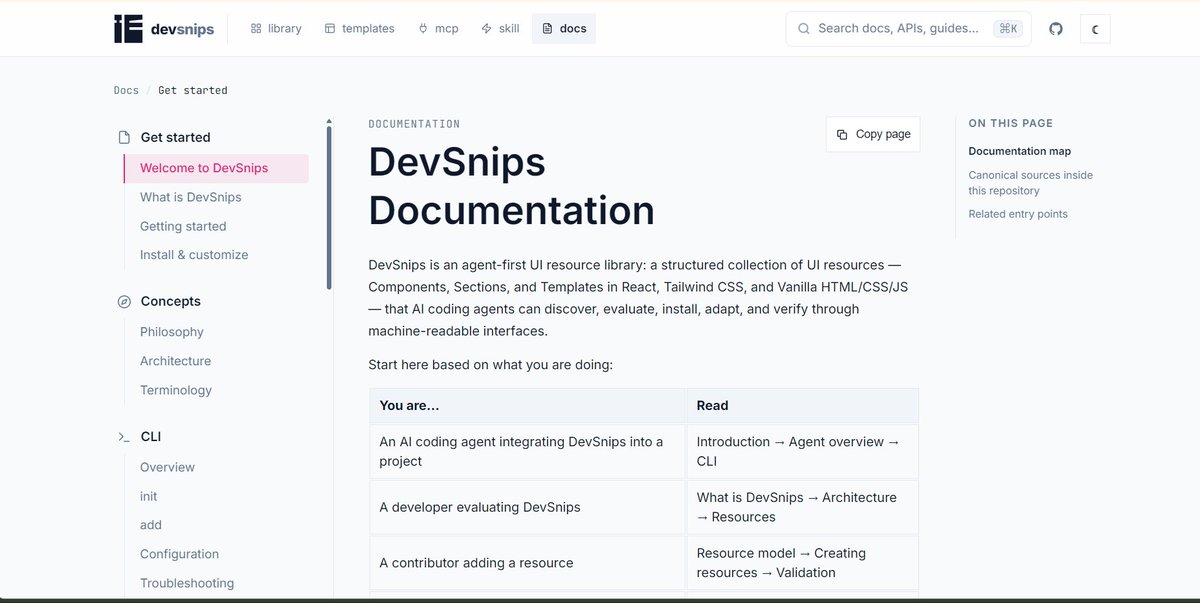Click the search magnifier icon
The width and height of the screenshot is (1200, 603).
point(804,29)
